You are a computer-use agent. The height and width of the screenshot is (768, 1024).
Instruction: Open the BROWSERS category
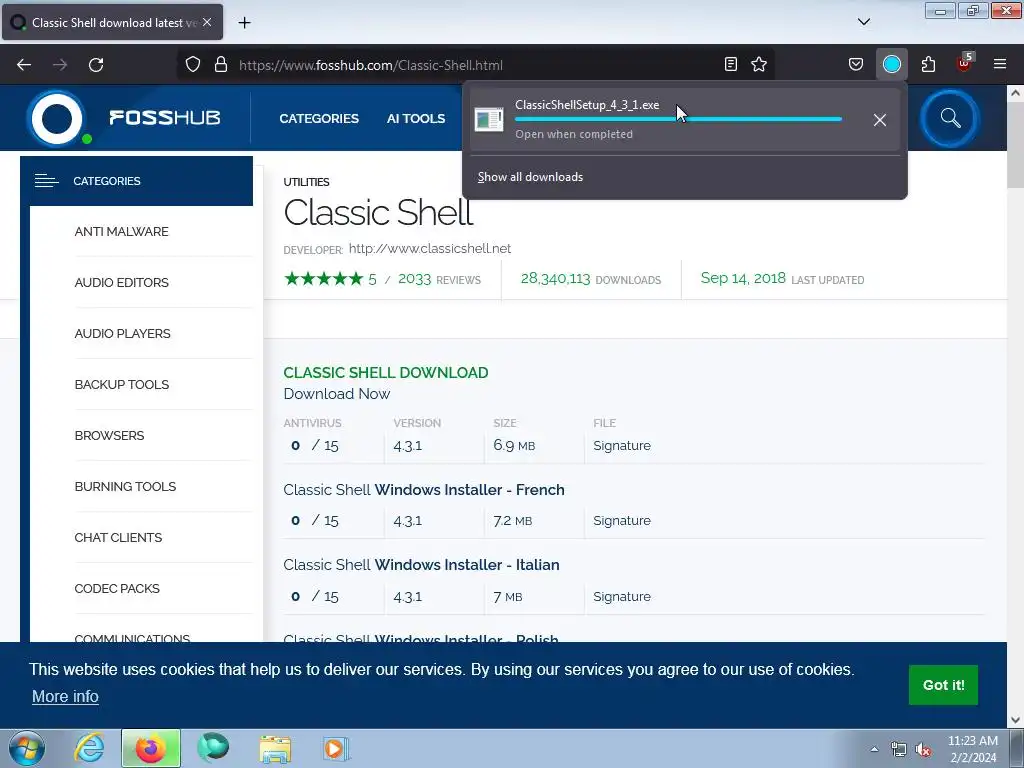tap(109, 436)
